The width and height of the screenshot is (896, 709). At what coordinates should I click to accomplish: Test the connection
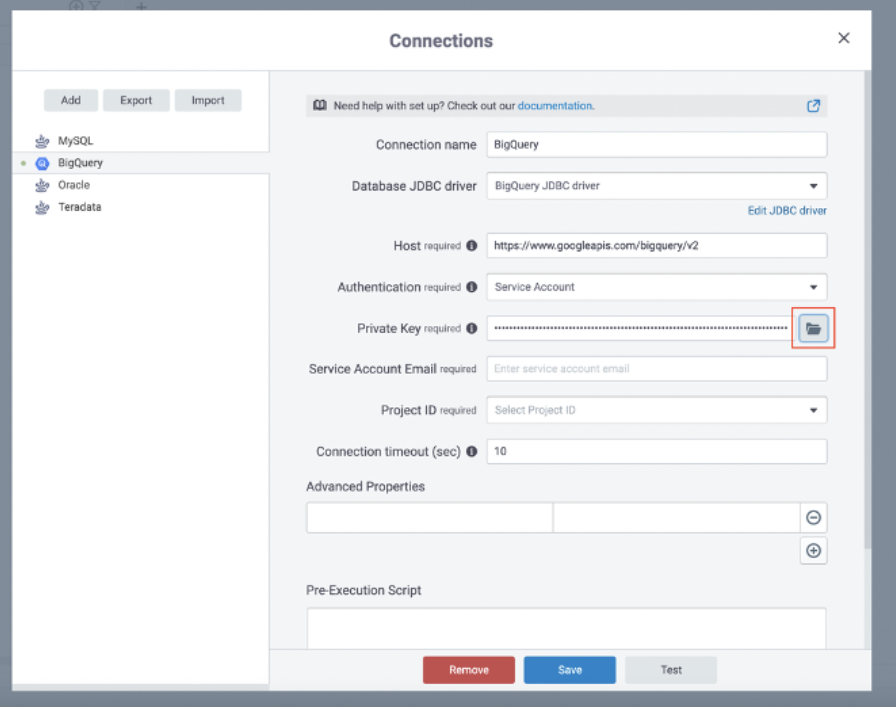click(x=671, y=670)
